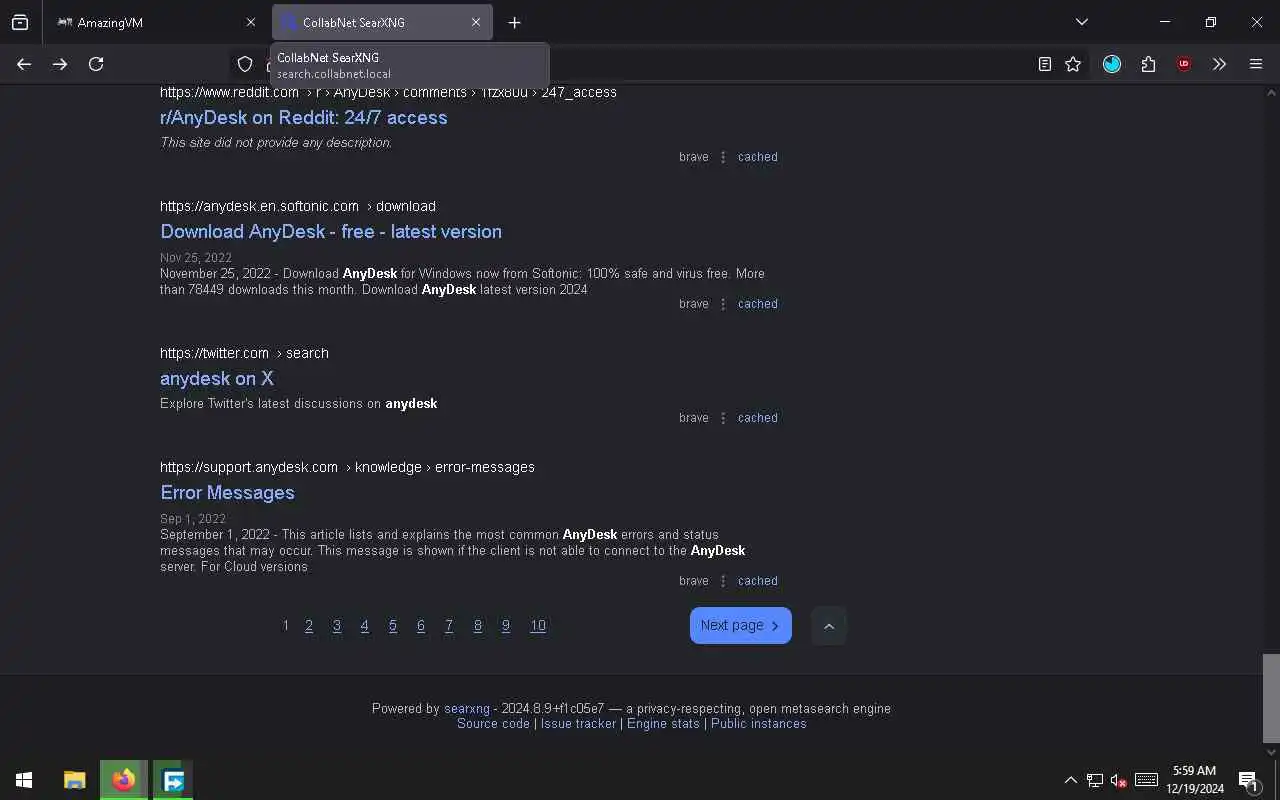Image resolution: width=1280 pixels, height=800 pixels.
Task: Click the back-to-top arrow button
Action: (829, 626)
